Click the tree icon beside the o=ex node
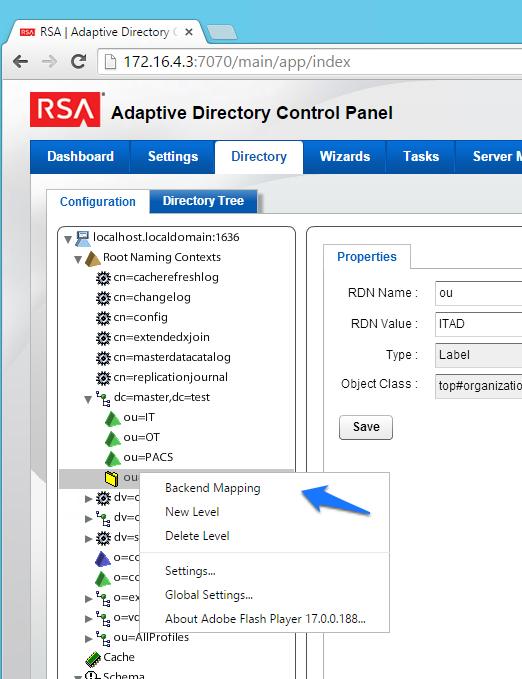Screen dimensions: 522x679 103,598
